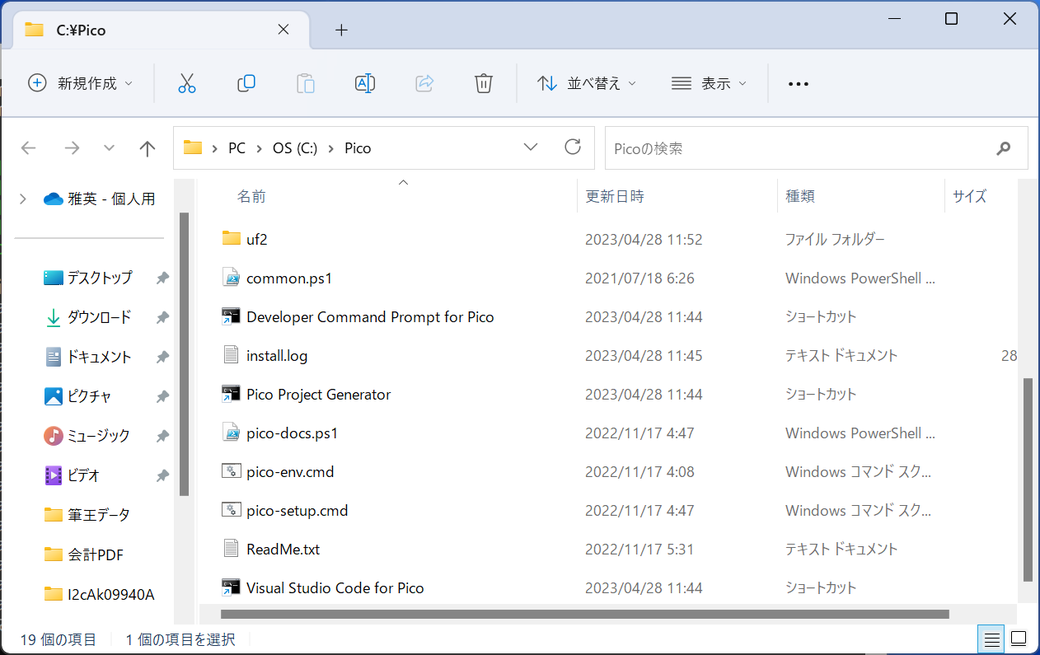Click the file list vertical scrollbar

coord(1027,479)
